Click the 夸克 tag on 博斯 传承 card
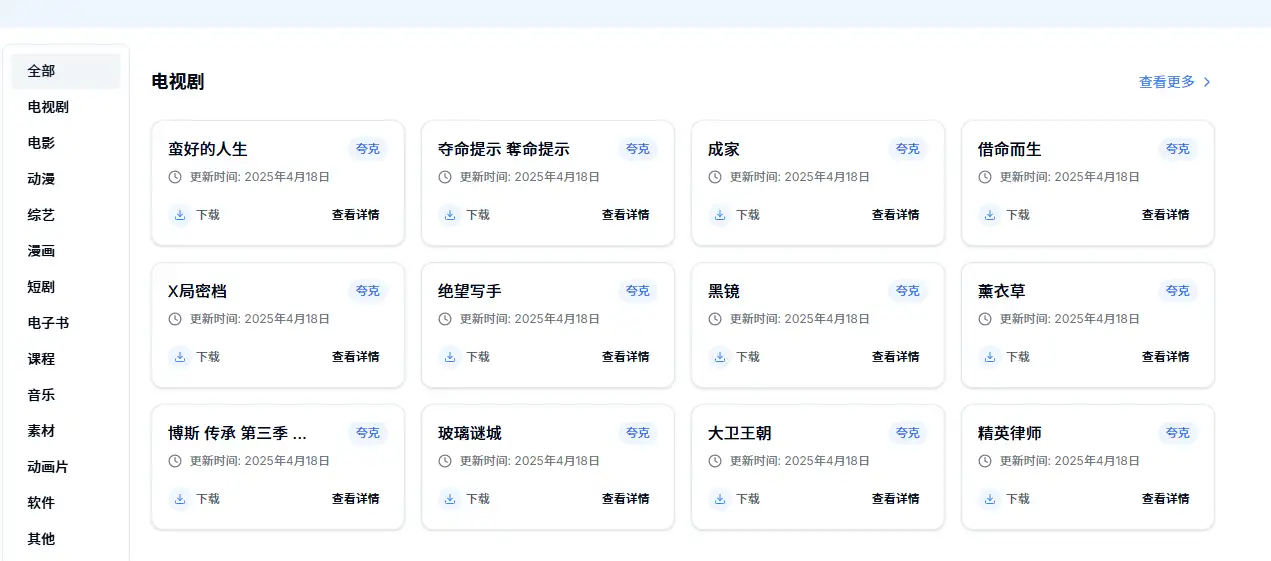This screenshot has width=1271, height=561. (368, 433)
